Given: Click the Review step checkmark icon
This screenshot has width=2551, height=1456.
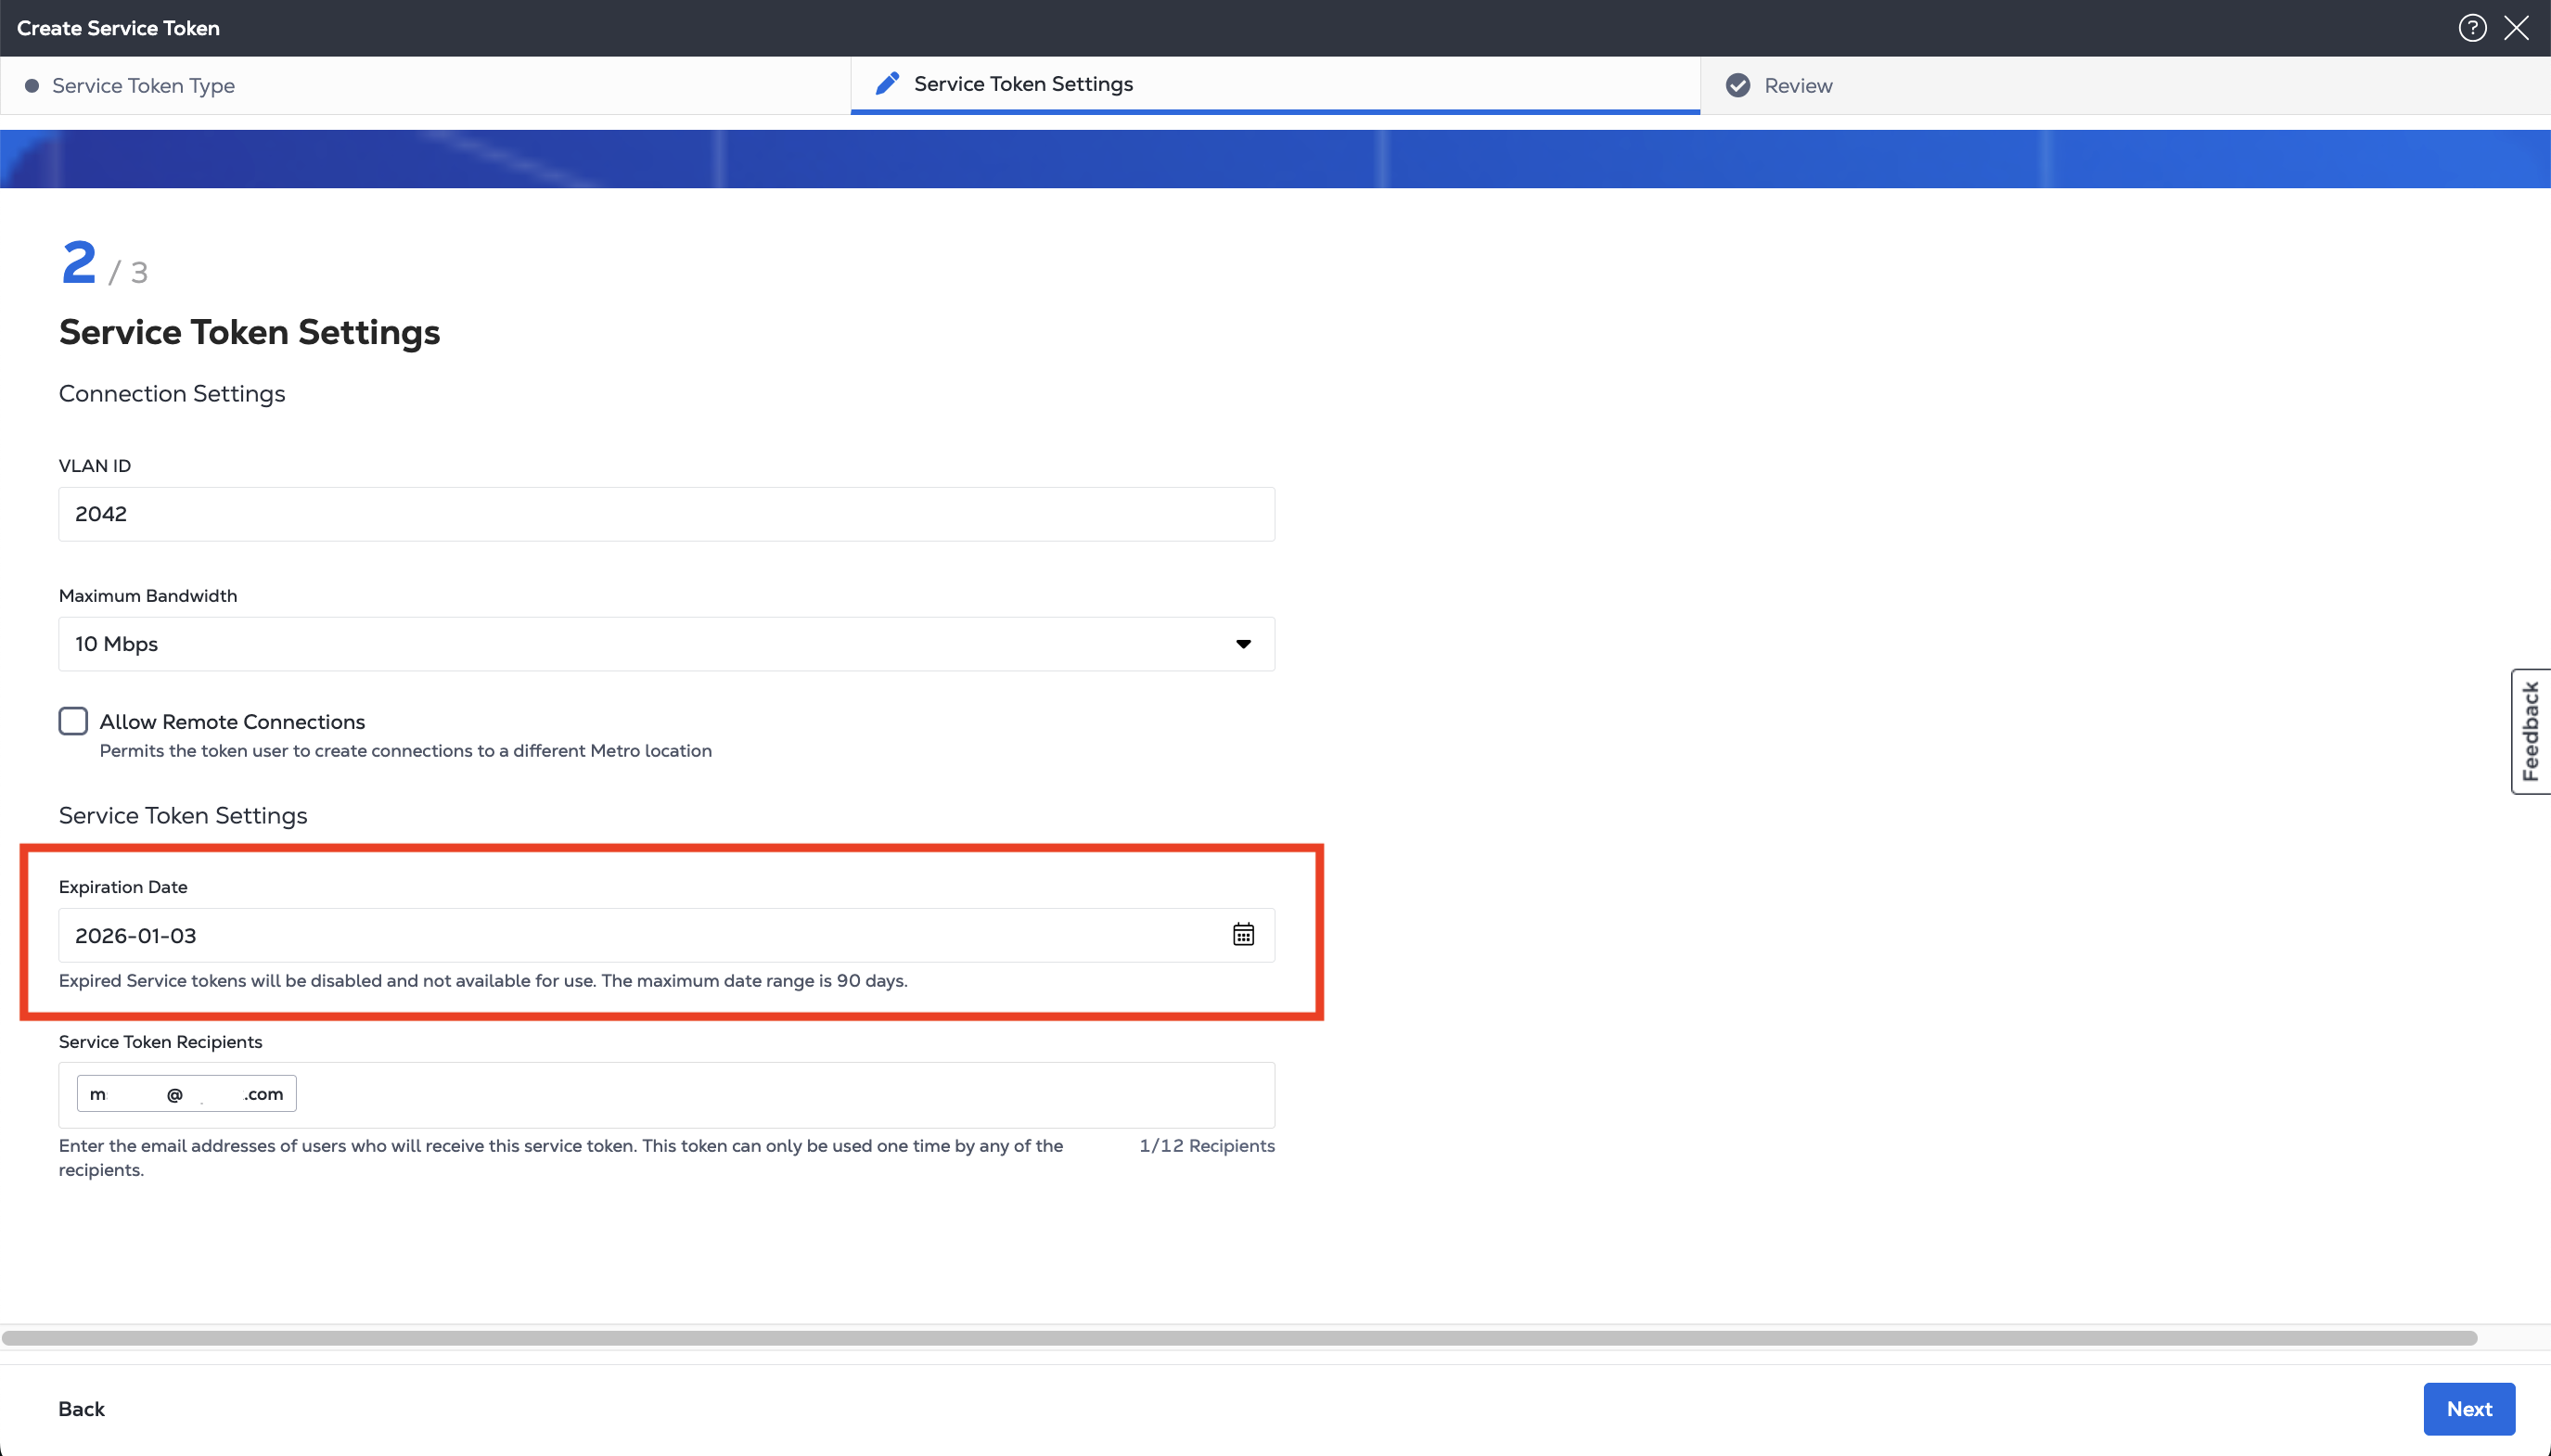Looking at the screenshot, I should 1738,86.
